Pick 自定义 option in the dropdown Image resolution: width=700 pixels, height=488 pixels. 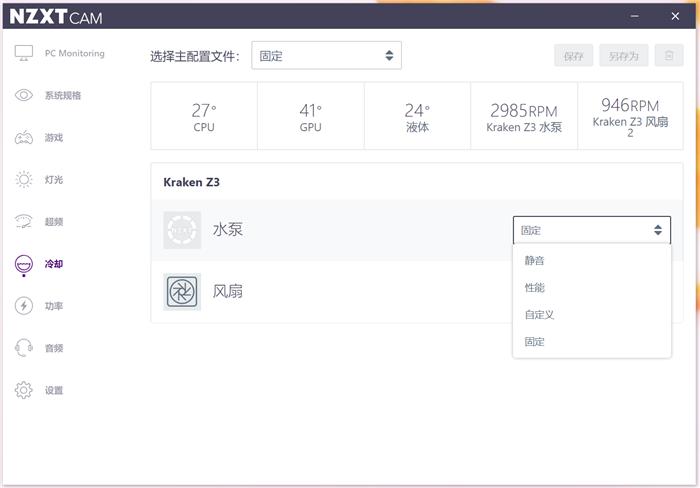click(539, 315)
